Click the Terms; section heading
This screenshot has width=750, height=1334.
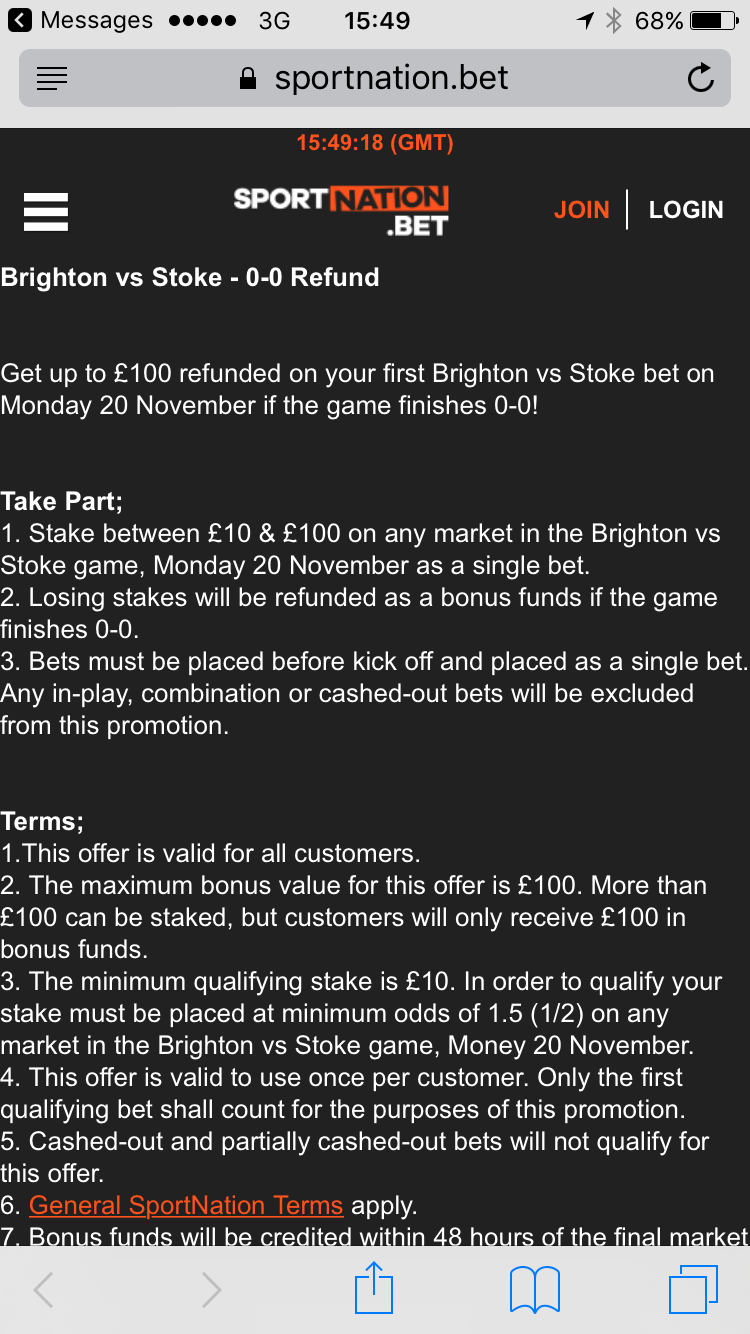coord(43,821)
